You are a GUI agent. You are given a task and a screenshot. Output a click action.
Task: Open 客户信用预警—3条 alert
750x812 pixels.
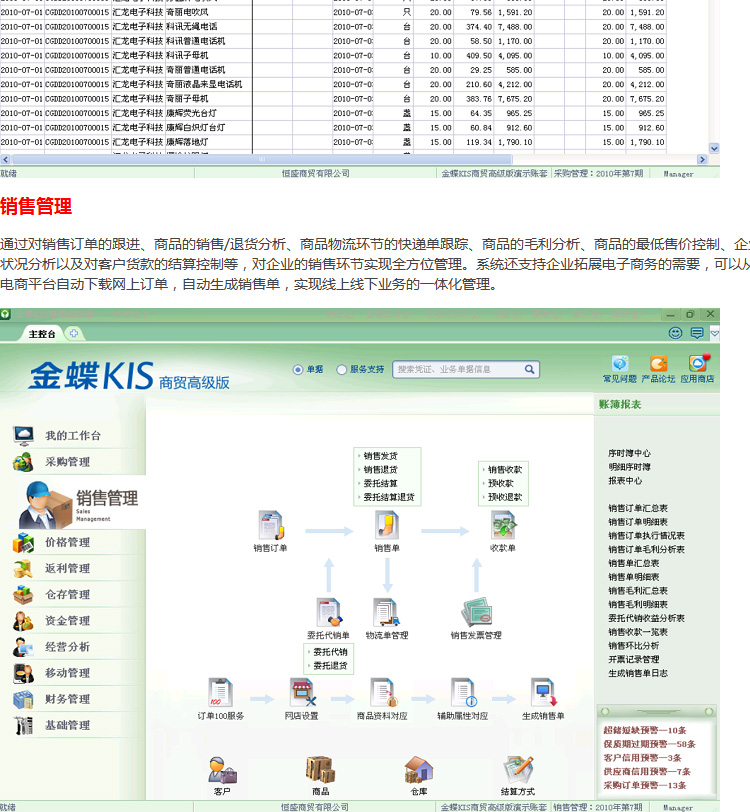[x=642, y=758]
